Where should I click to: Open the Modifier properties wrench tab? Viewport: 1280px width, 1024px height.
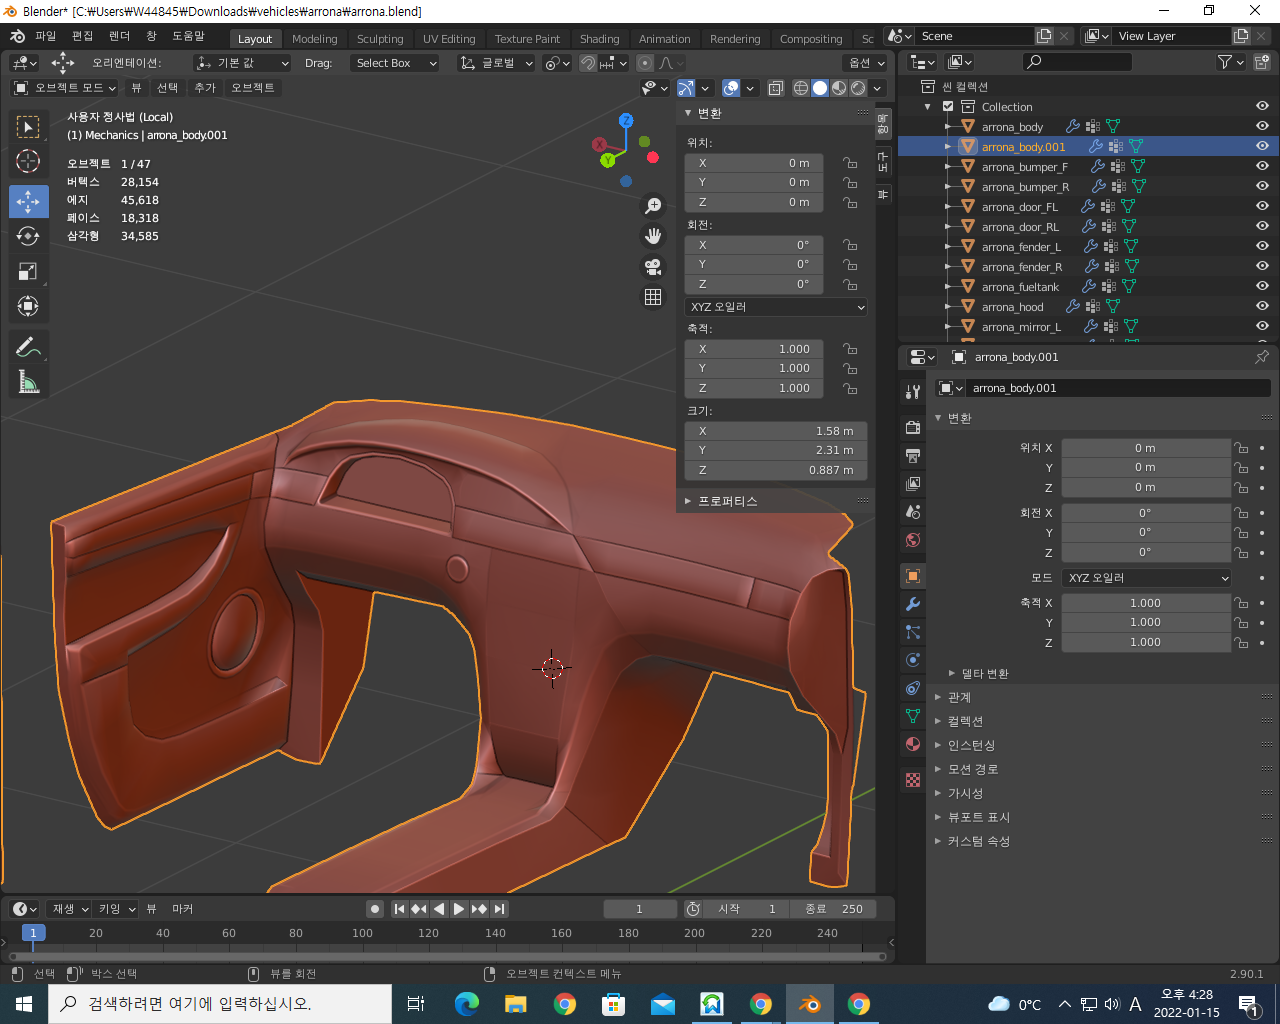click(912, 604)
